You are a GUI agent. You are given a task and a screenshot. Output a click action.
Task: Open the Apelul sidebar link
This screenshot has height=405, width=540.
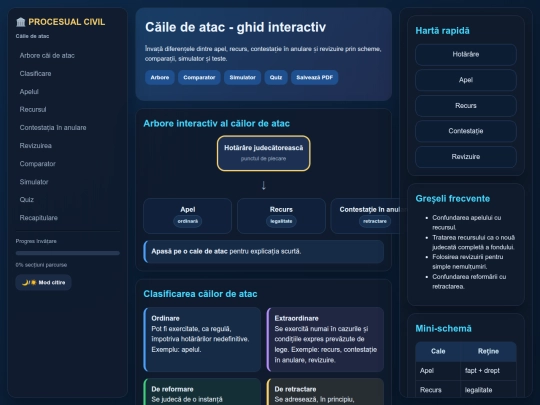[x=29, y=92]
